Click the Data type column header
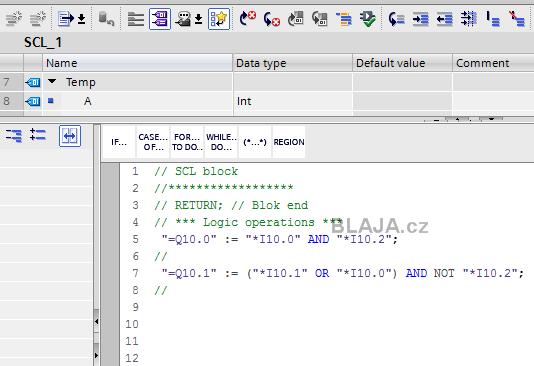The height and width of the screenshot is (366, 534). (293, 63)
